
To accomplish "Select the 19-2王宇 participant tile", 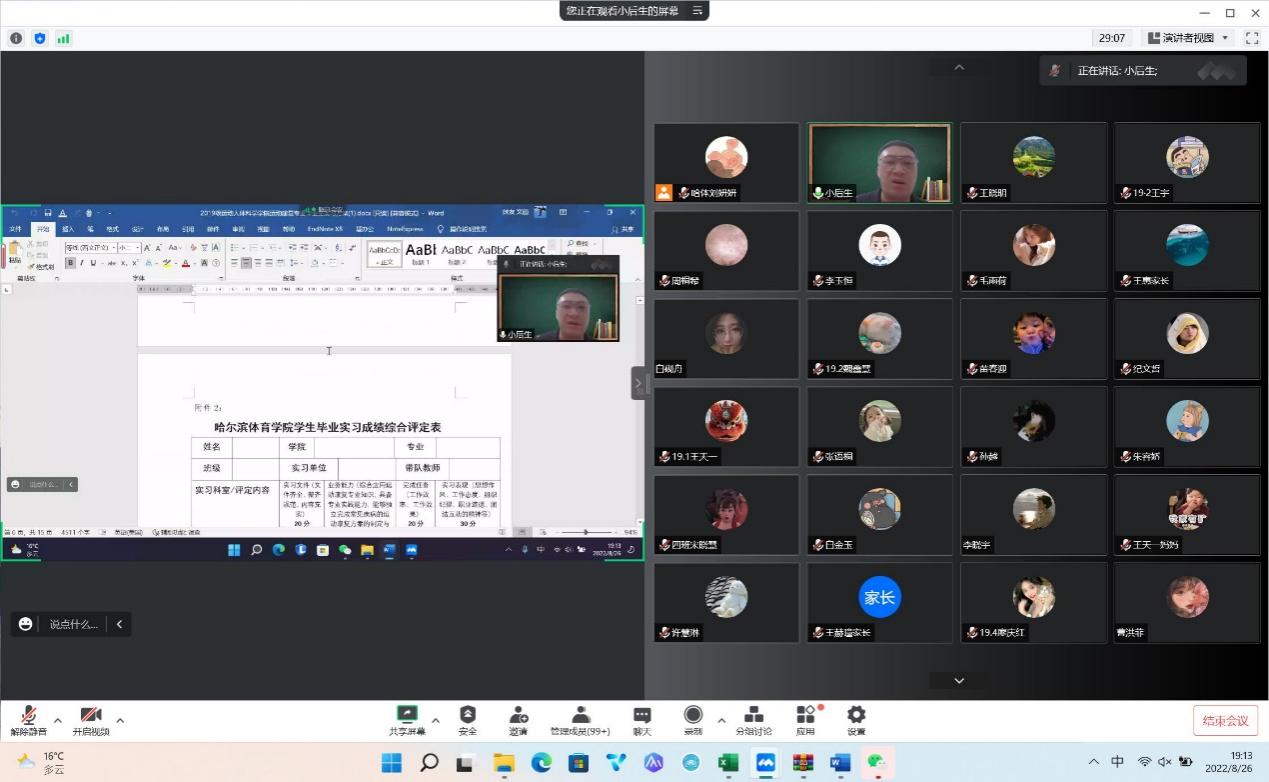I will [x=1187, y=162].
